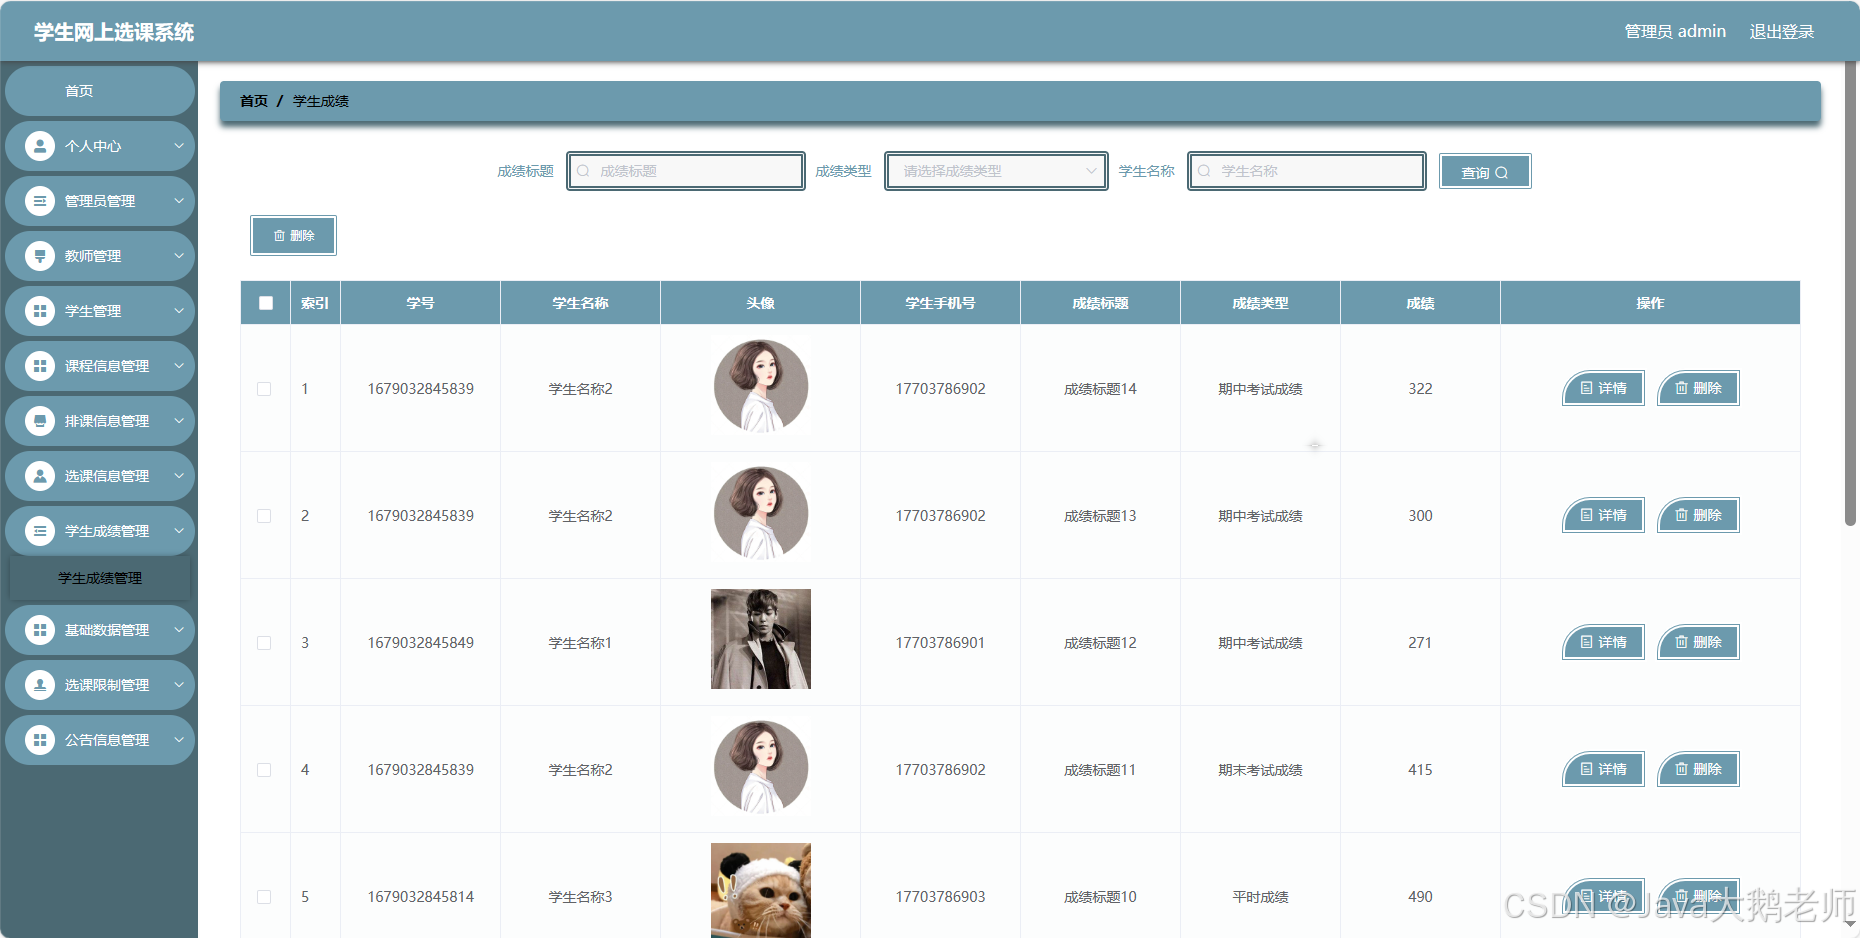Collapse the 学生成绩管理 menu chevron

tap(179, 531)
